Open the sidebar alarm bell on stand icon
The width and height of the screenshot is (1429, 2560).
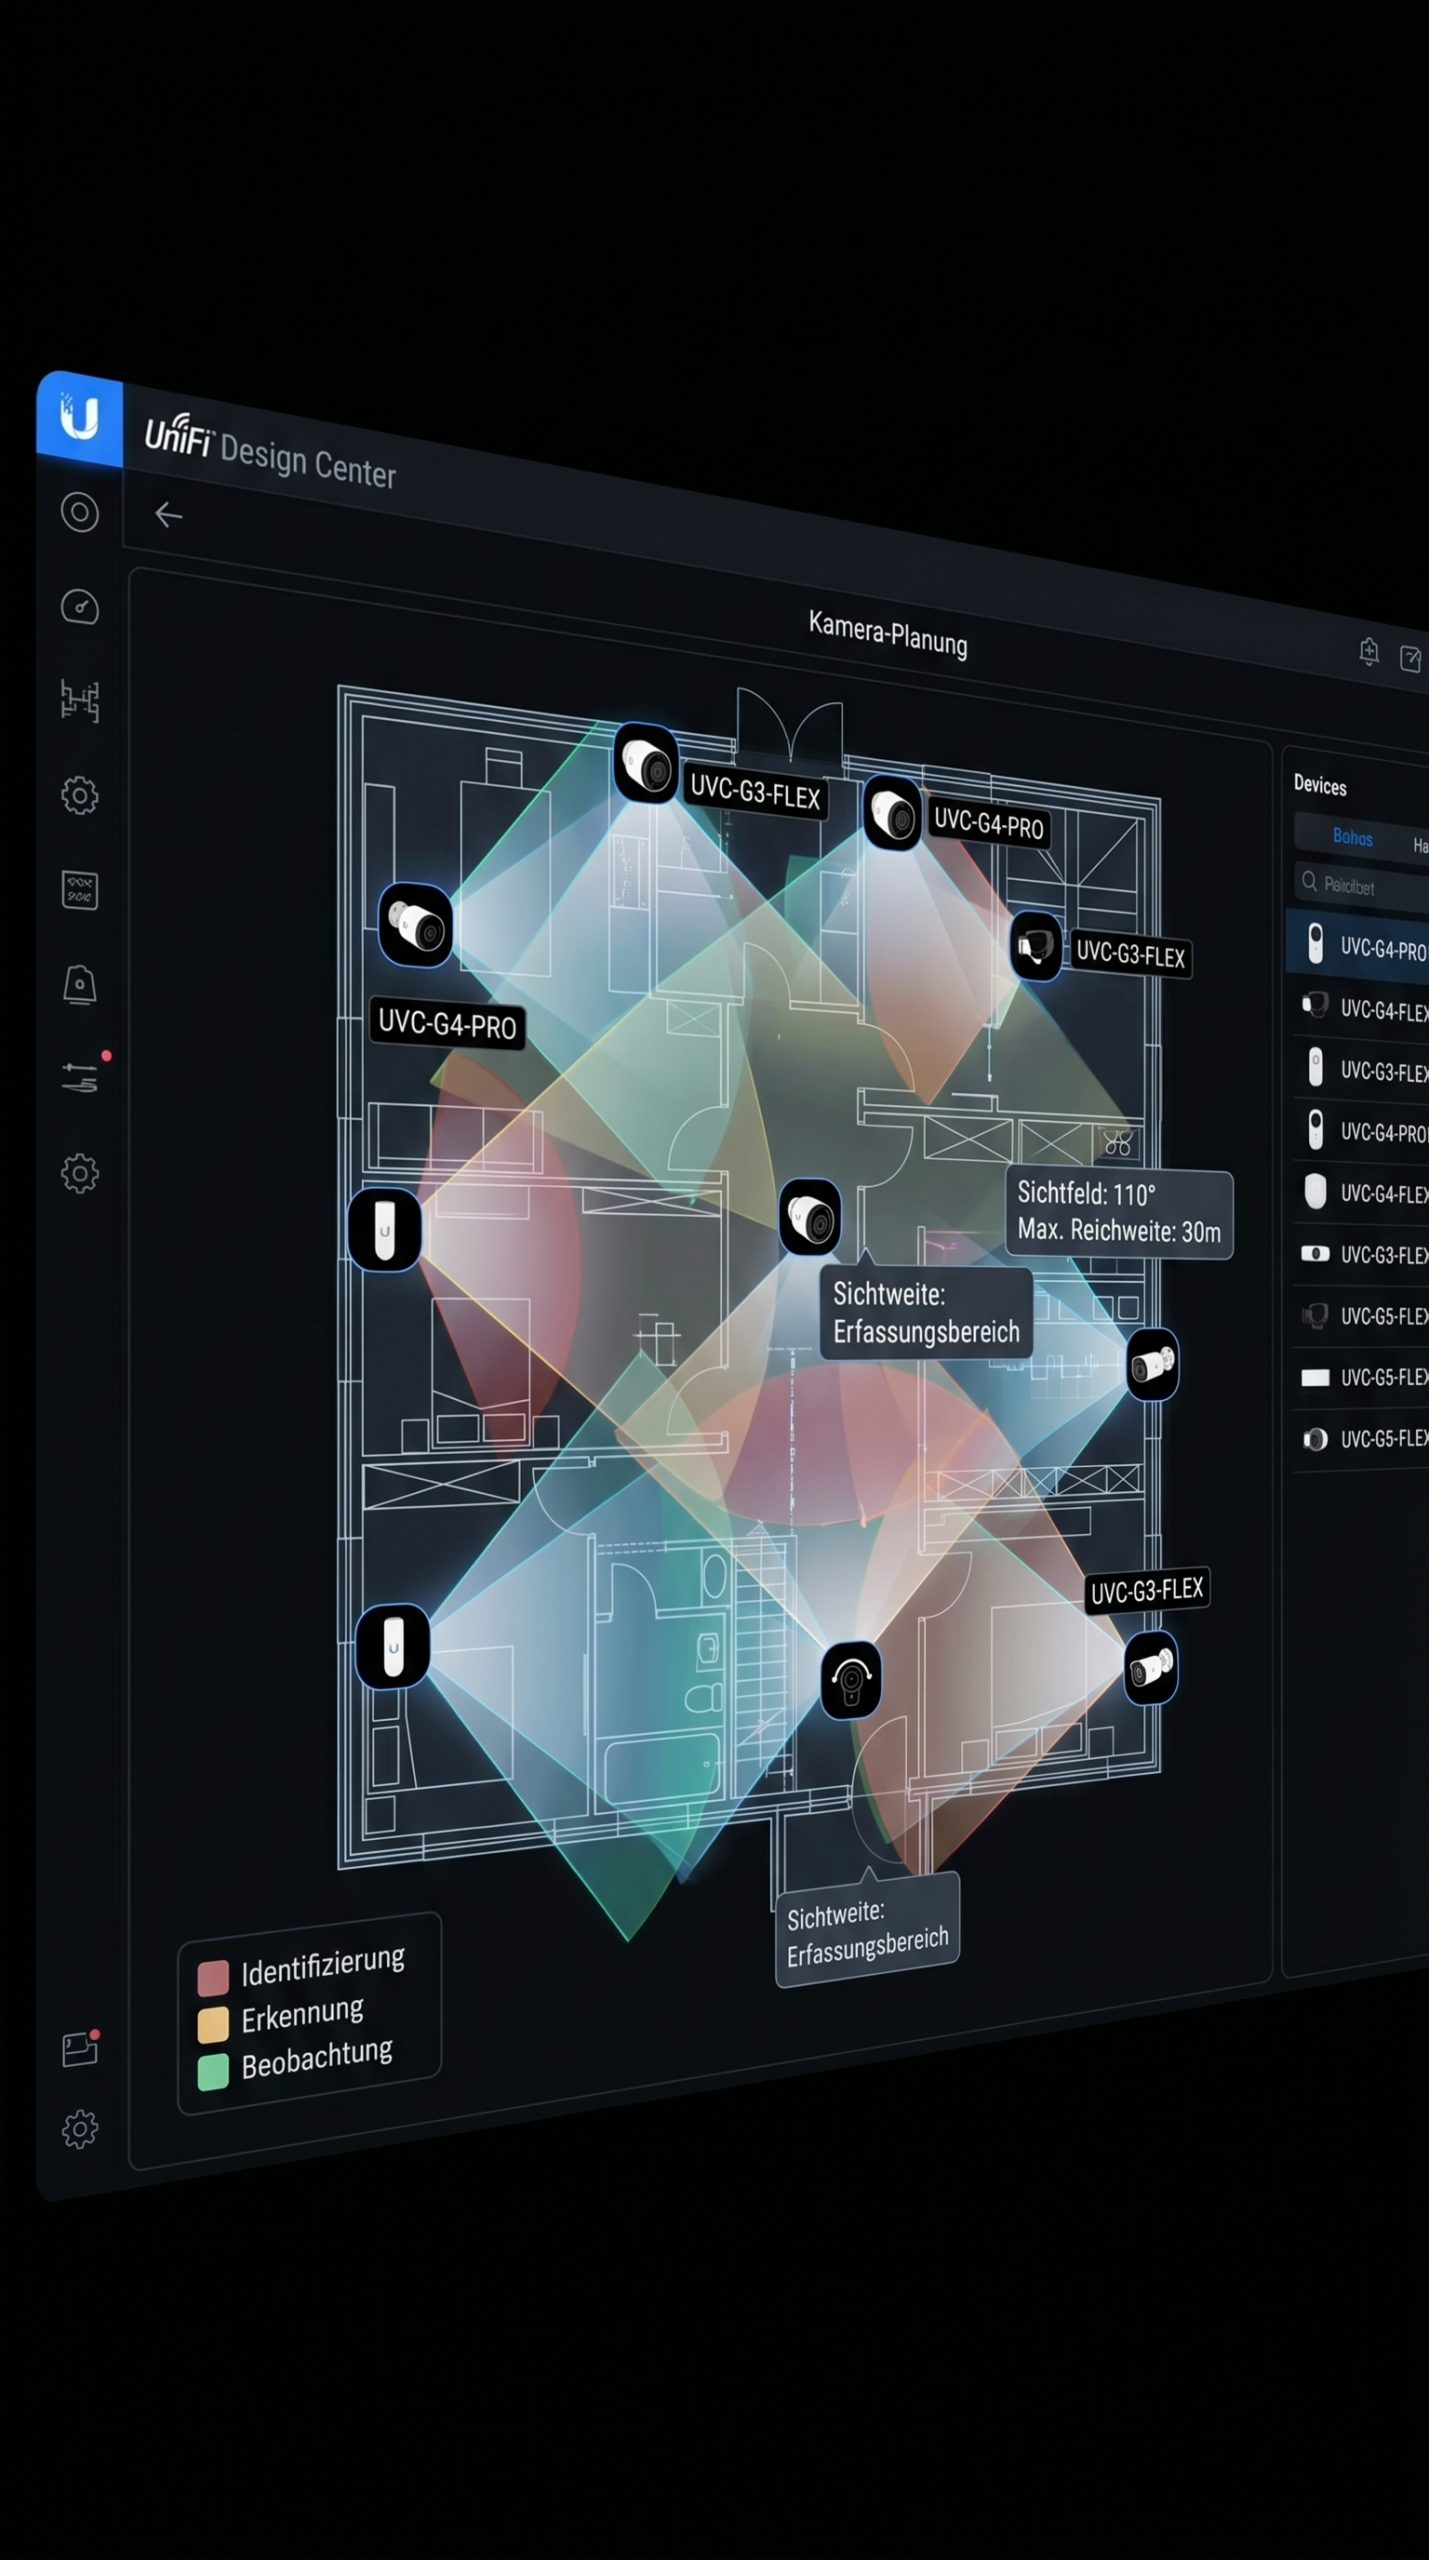[80, 985]
